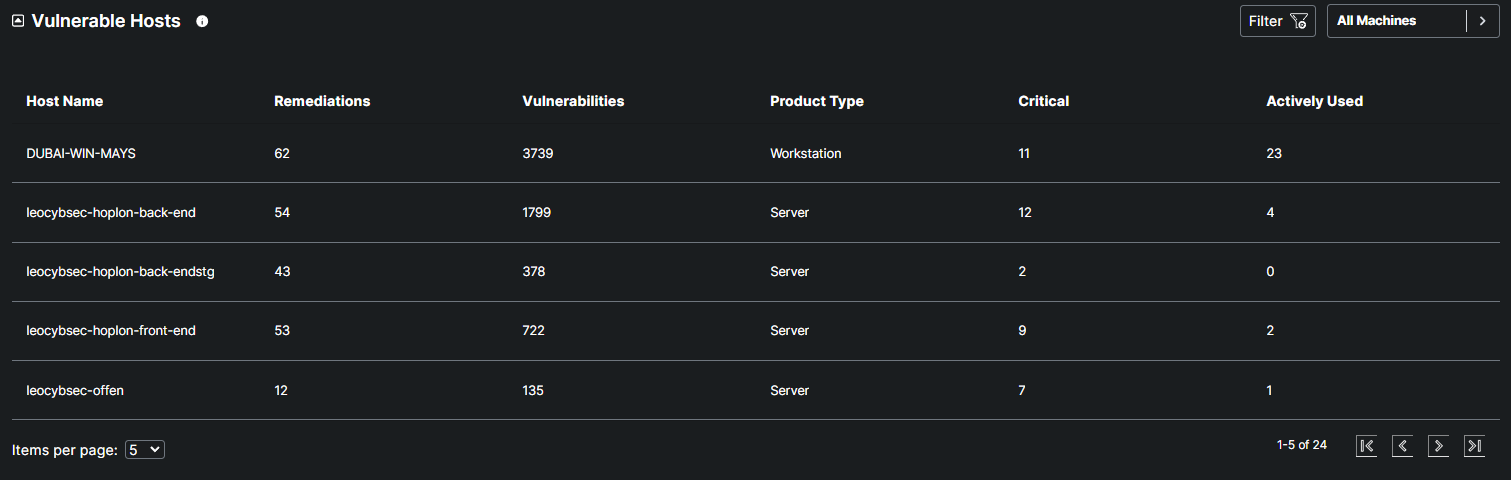
Task: Open leocybsec-hoplon-back-endstg host row
Action: pyautogui.click(x=120, y=272)
